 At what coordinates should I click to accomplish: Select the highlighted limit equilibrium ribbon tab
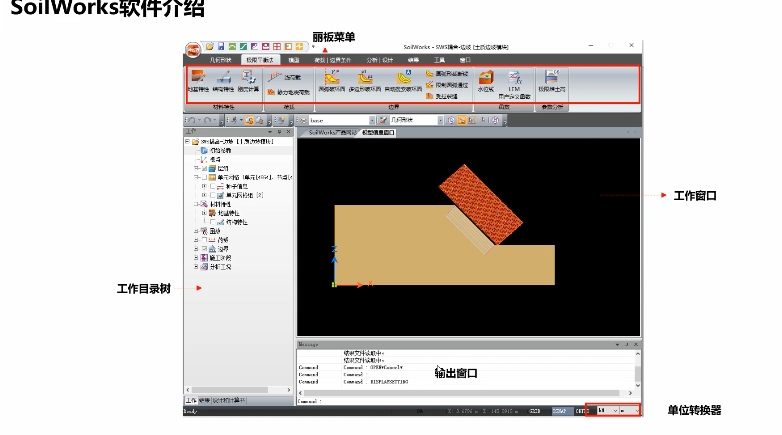pos(260,60)
